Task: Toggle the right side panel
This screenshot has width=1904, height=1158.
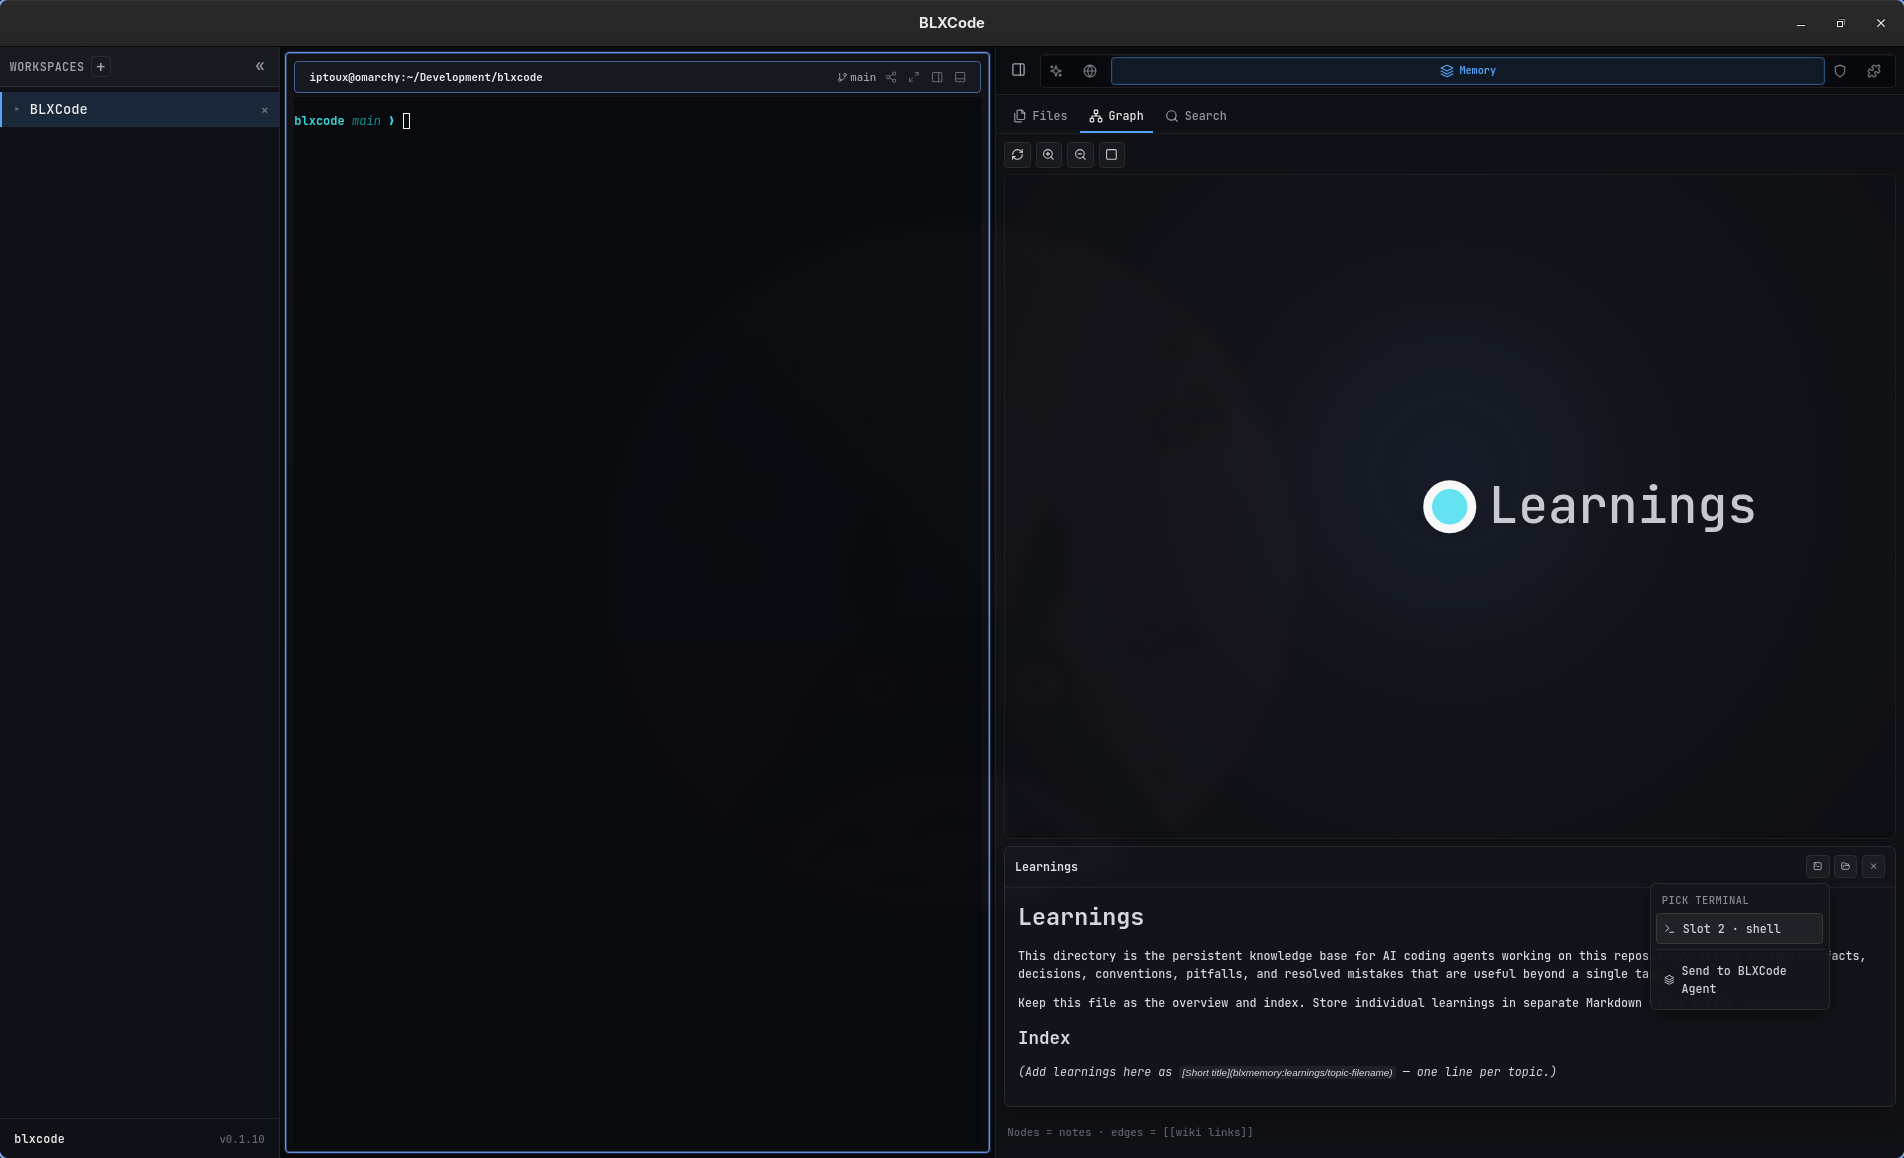Action: click(1018, 70)
